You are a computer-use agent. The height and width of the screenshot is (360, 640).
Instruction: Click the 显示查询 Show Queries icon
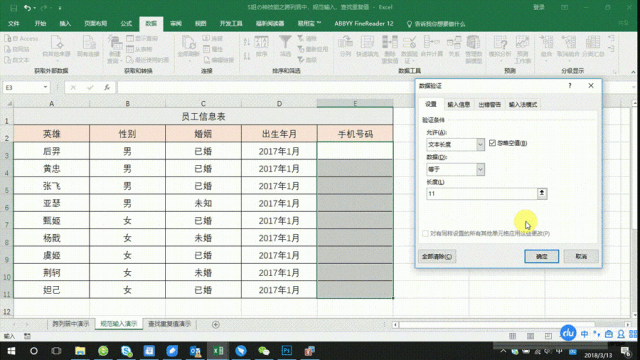click(142, 38)
